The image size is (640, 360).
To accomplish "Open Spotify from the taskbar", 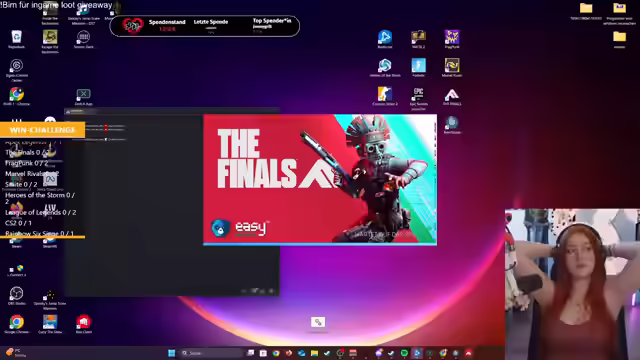I will click(404, 353).
